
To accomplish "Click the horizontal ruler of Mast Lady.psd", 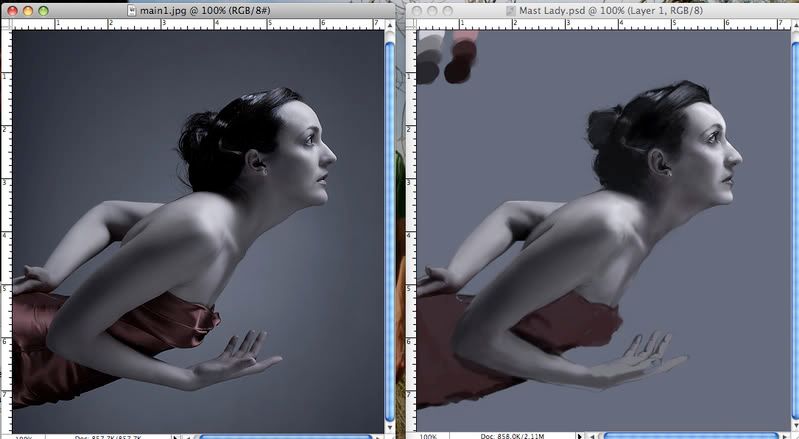I will pos(603,24).
